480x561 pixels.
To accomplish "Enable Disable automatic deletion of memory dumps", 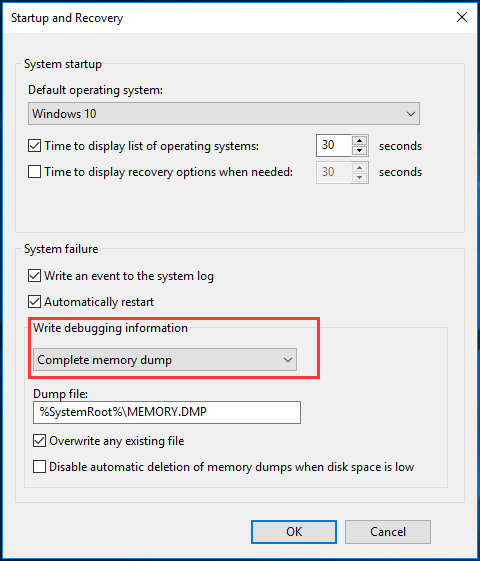I will [39, 467].
